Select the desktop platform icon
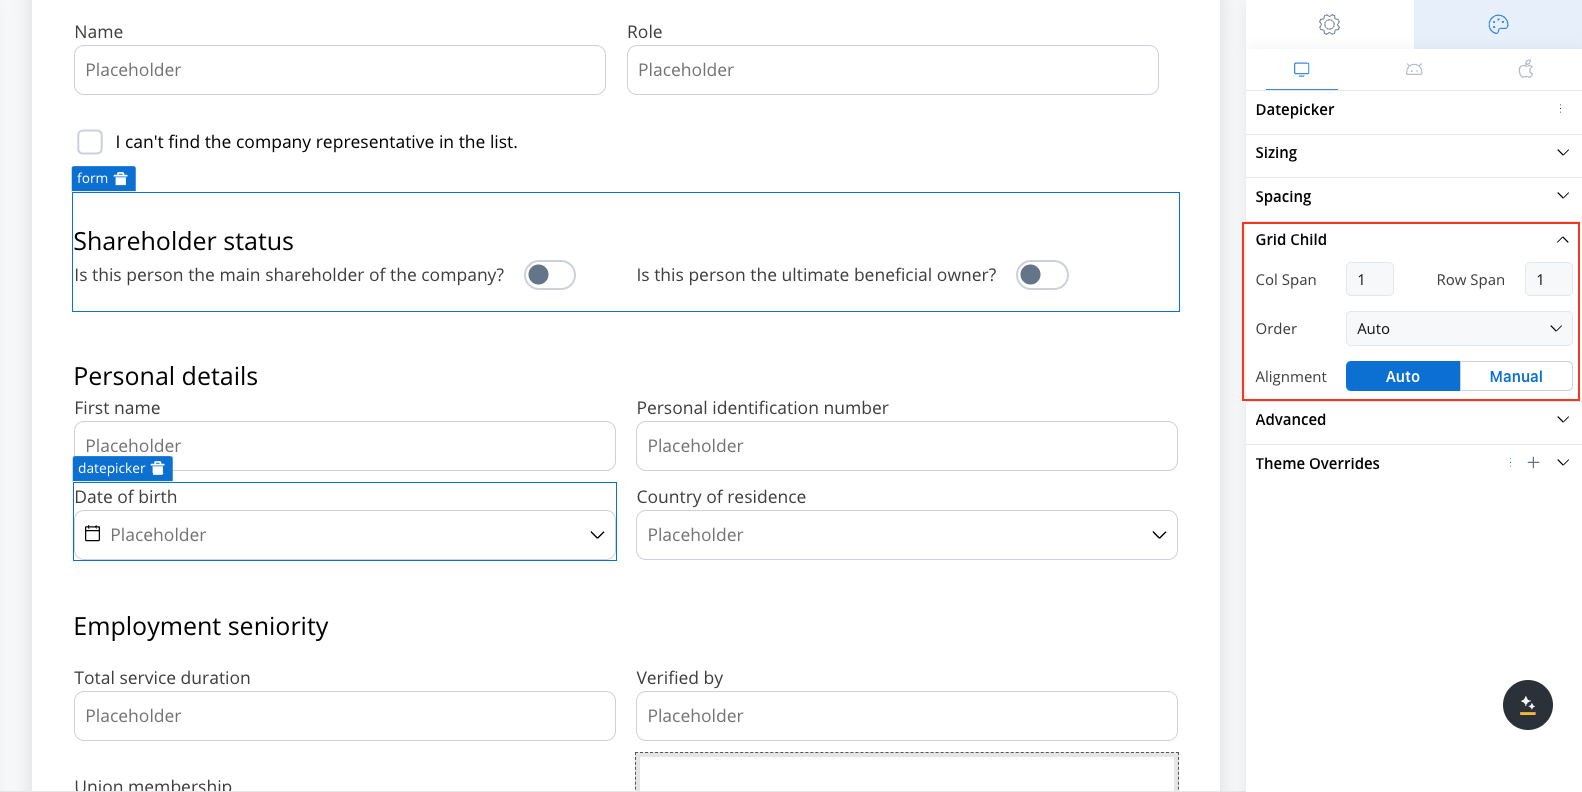The width and height of the screenshot is (1582, 792). pyautogui.click(x=1301, y=69)
